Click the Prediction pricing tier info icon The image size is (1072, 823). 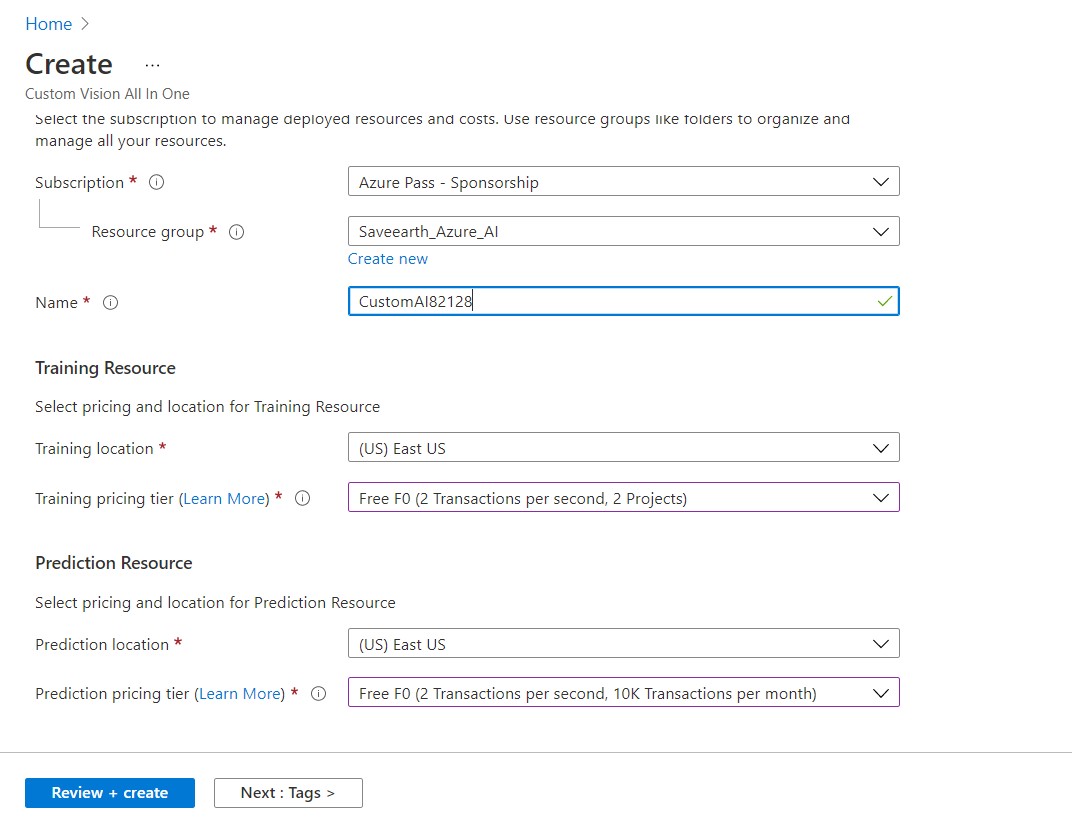point(319,694)
